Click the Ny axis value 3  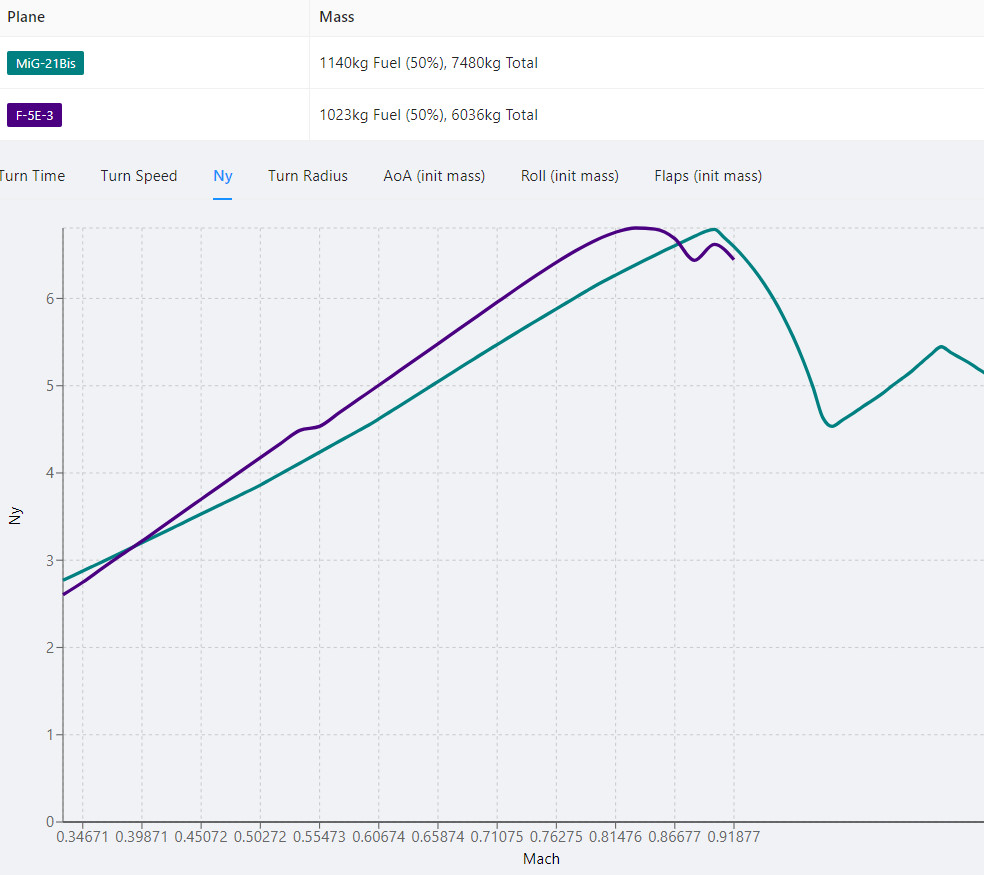pyautogui.click(x=50, y=561)
